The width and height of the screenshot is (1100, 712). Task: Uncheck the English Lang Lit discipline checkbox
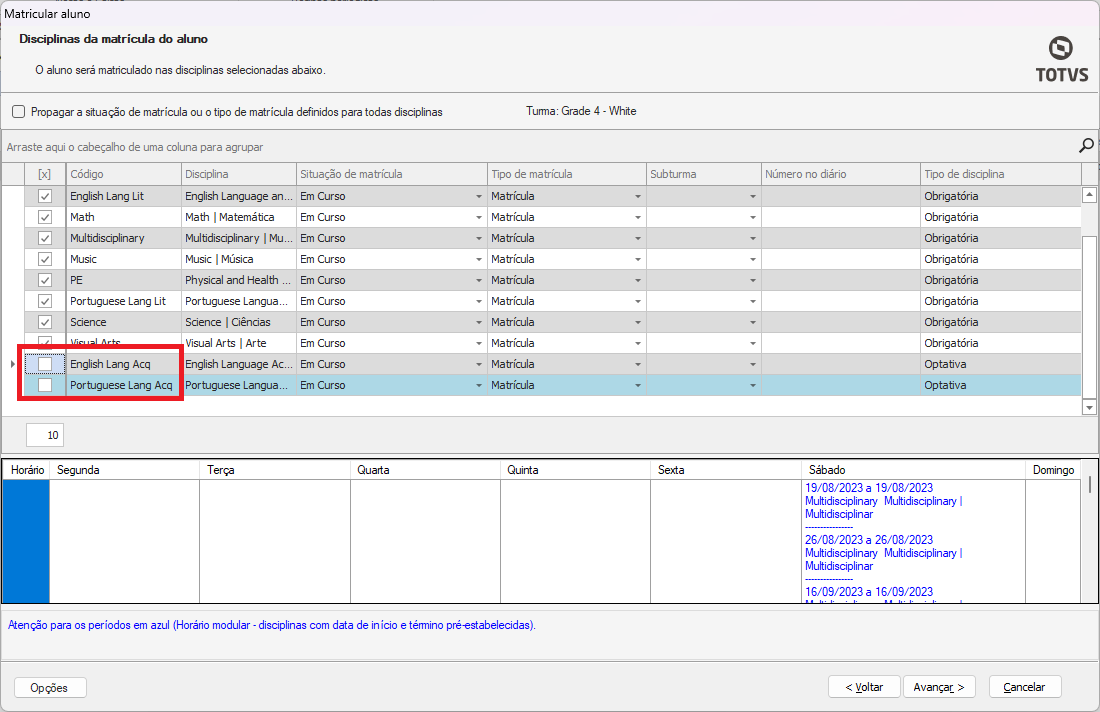click(x=45, y=196)
